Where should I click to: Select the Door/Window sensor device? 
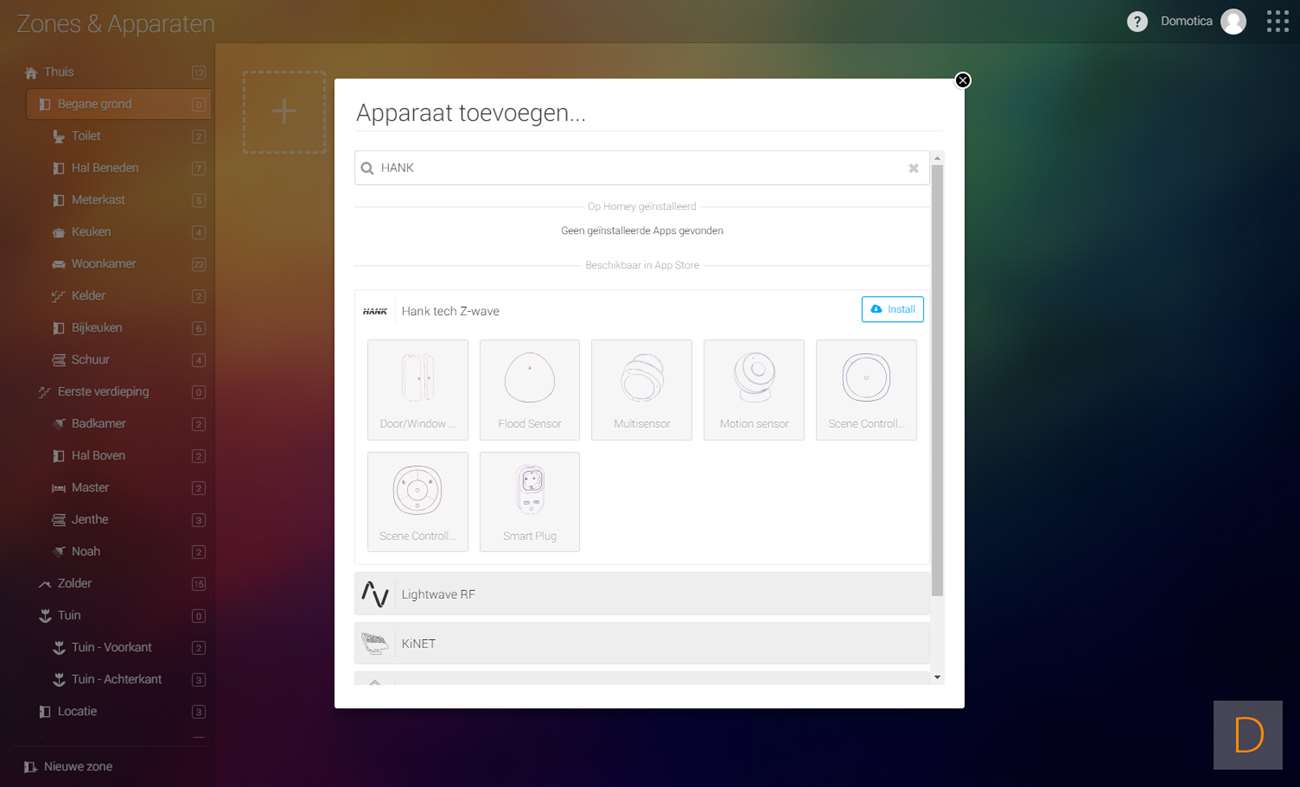pos(418,390)
